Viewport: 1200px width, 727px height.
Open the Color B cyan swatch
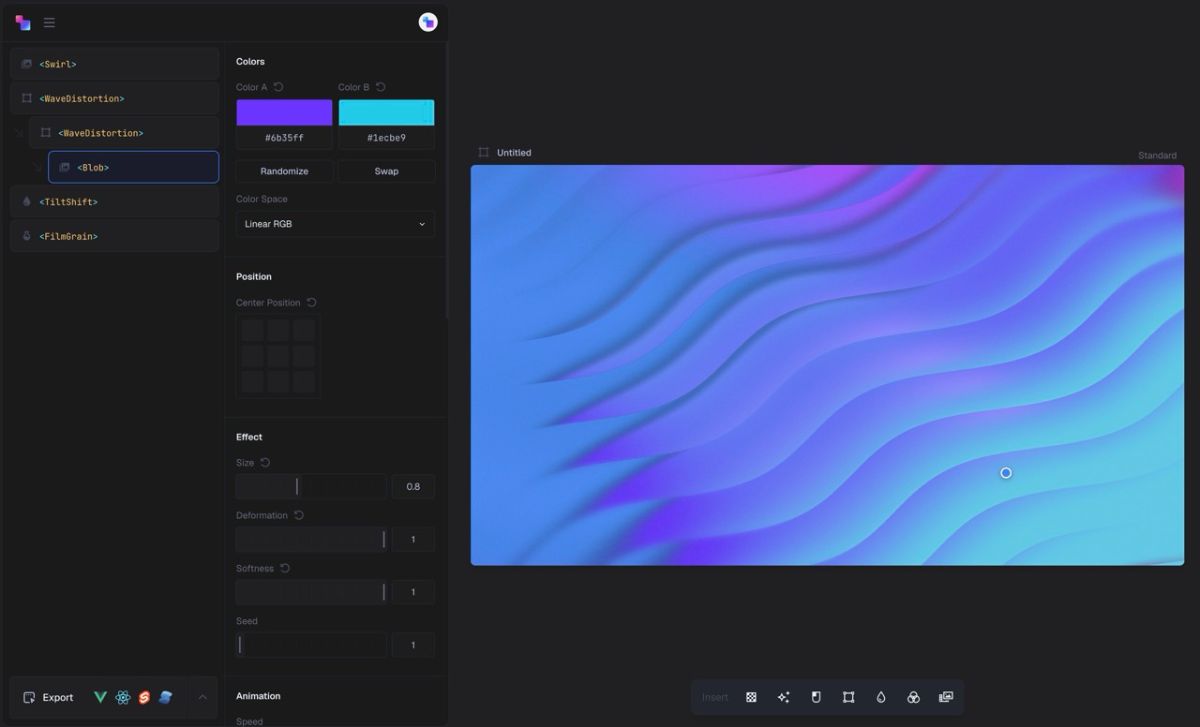(x=386, y=112)
